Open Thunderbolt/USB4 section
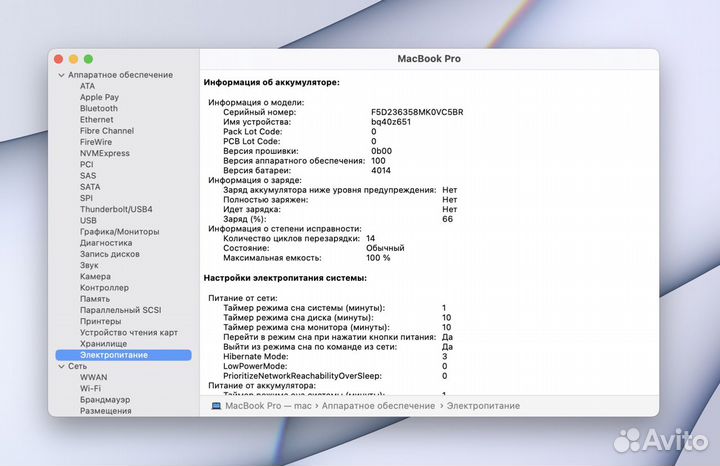Screen dimensions: 720x466 pos(116,209)
